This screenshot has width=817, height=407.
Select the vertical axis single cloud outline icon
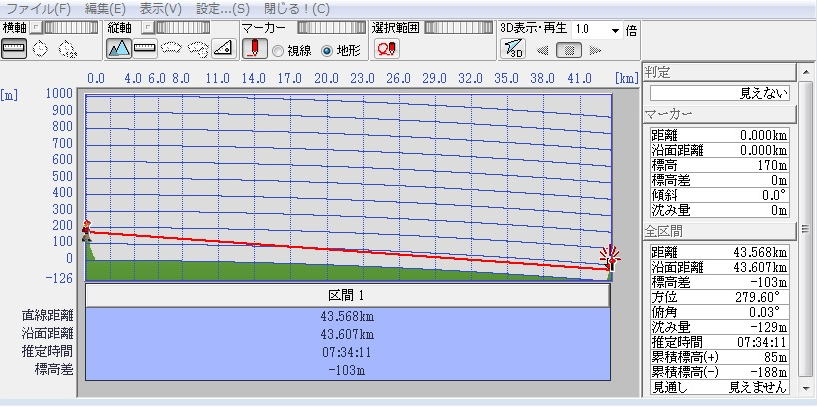click(x=171, y=48)
